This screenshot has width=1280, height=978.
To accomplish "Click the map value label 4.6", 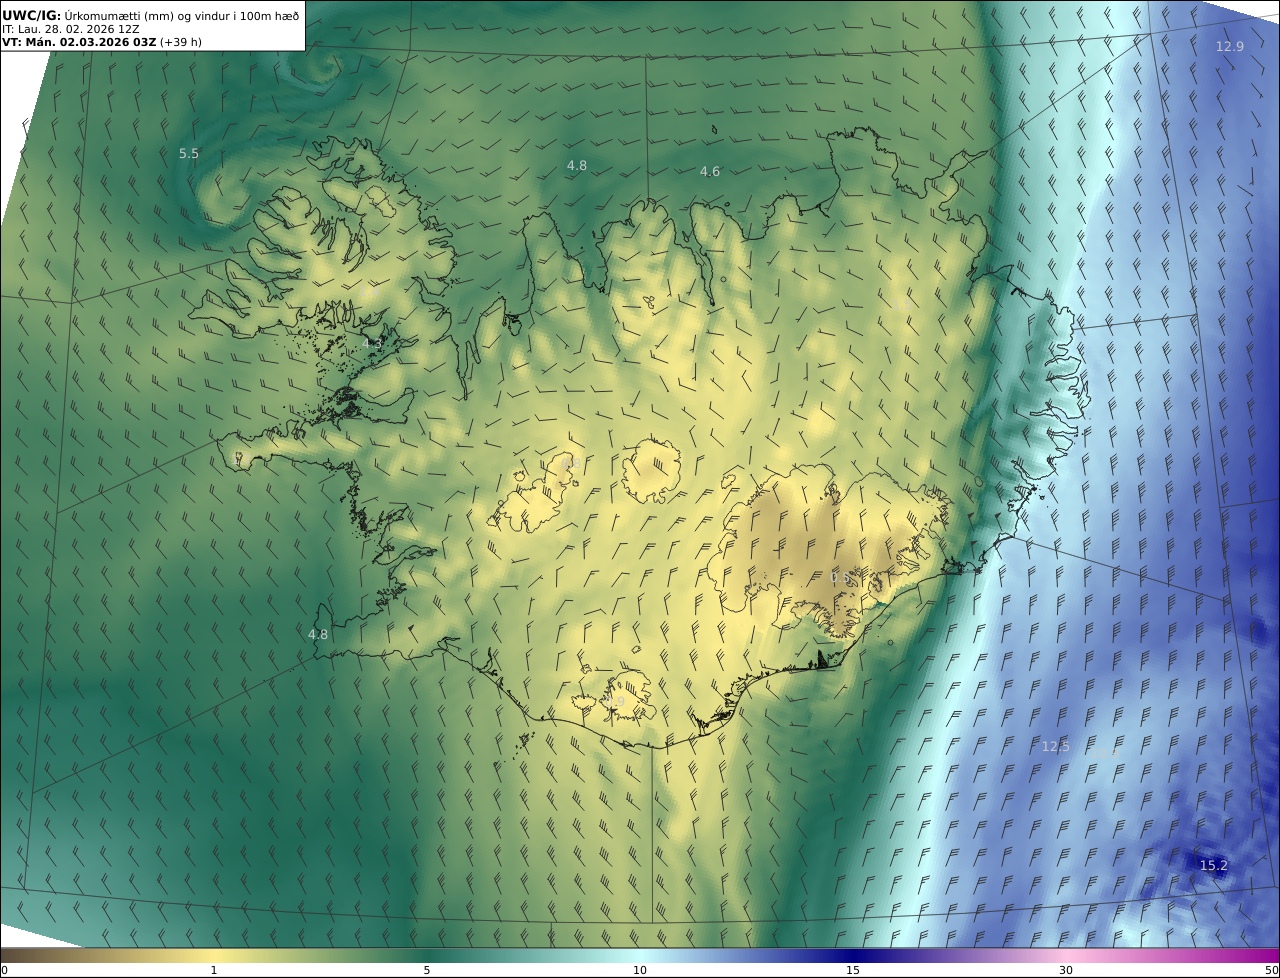I will click(709, 171).
